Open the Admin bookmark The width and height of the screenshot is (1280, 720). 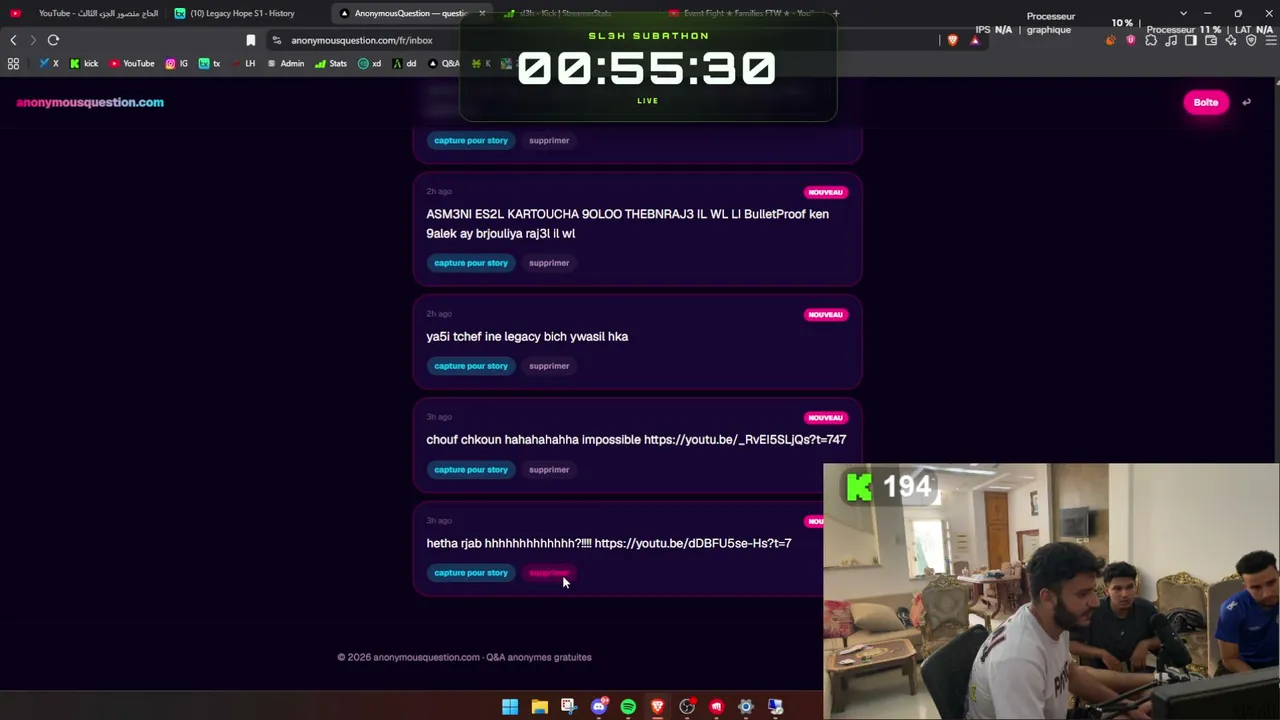[286, 63]
